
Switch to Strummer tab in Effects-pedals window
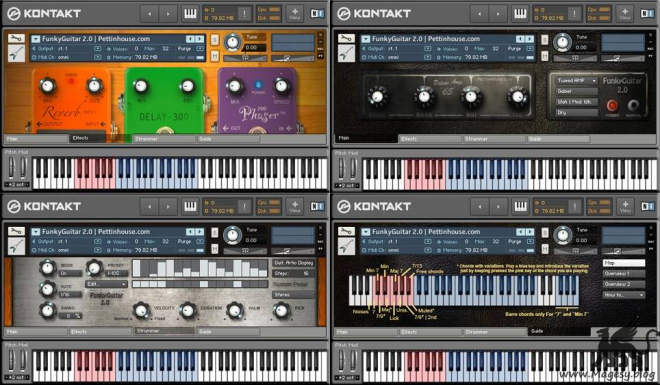tap(164, 138)
